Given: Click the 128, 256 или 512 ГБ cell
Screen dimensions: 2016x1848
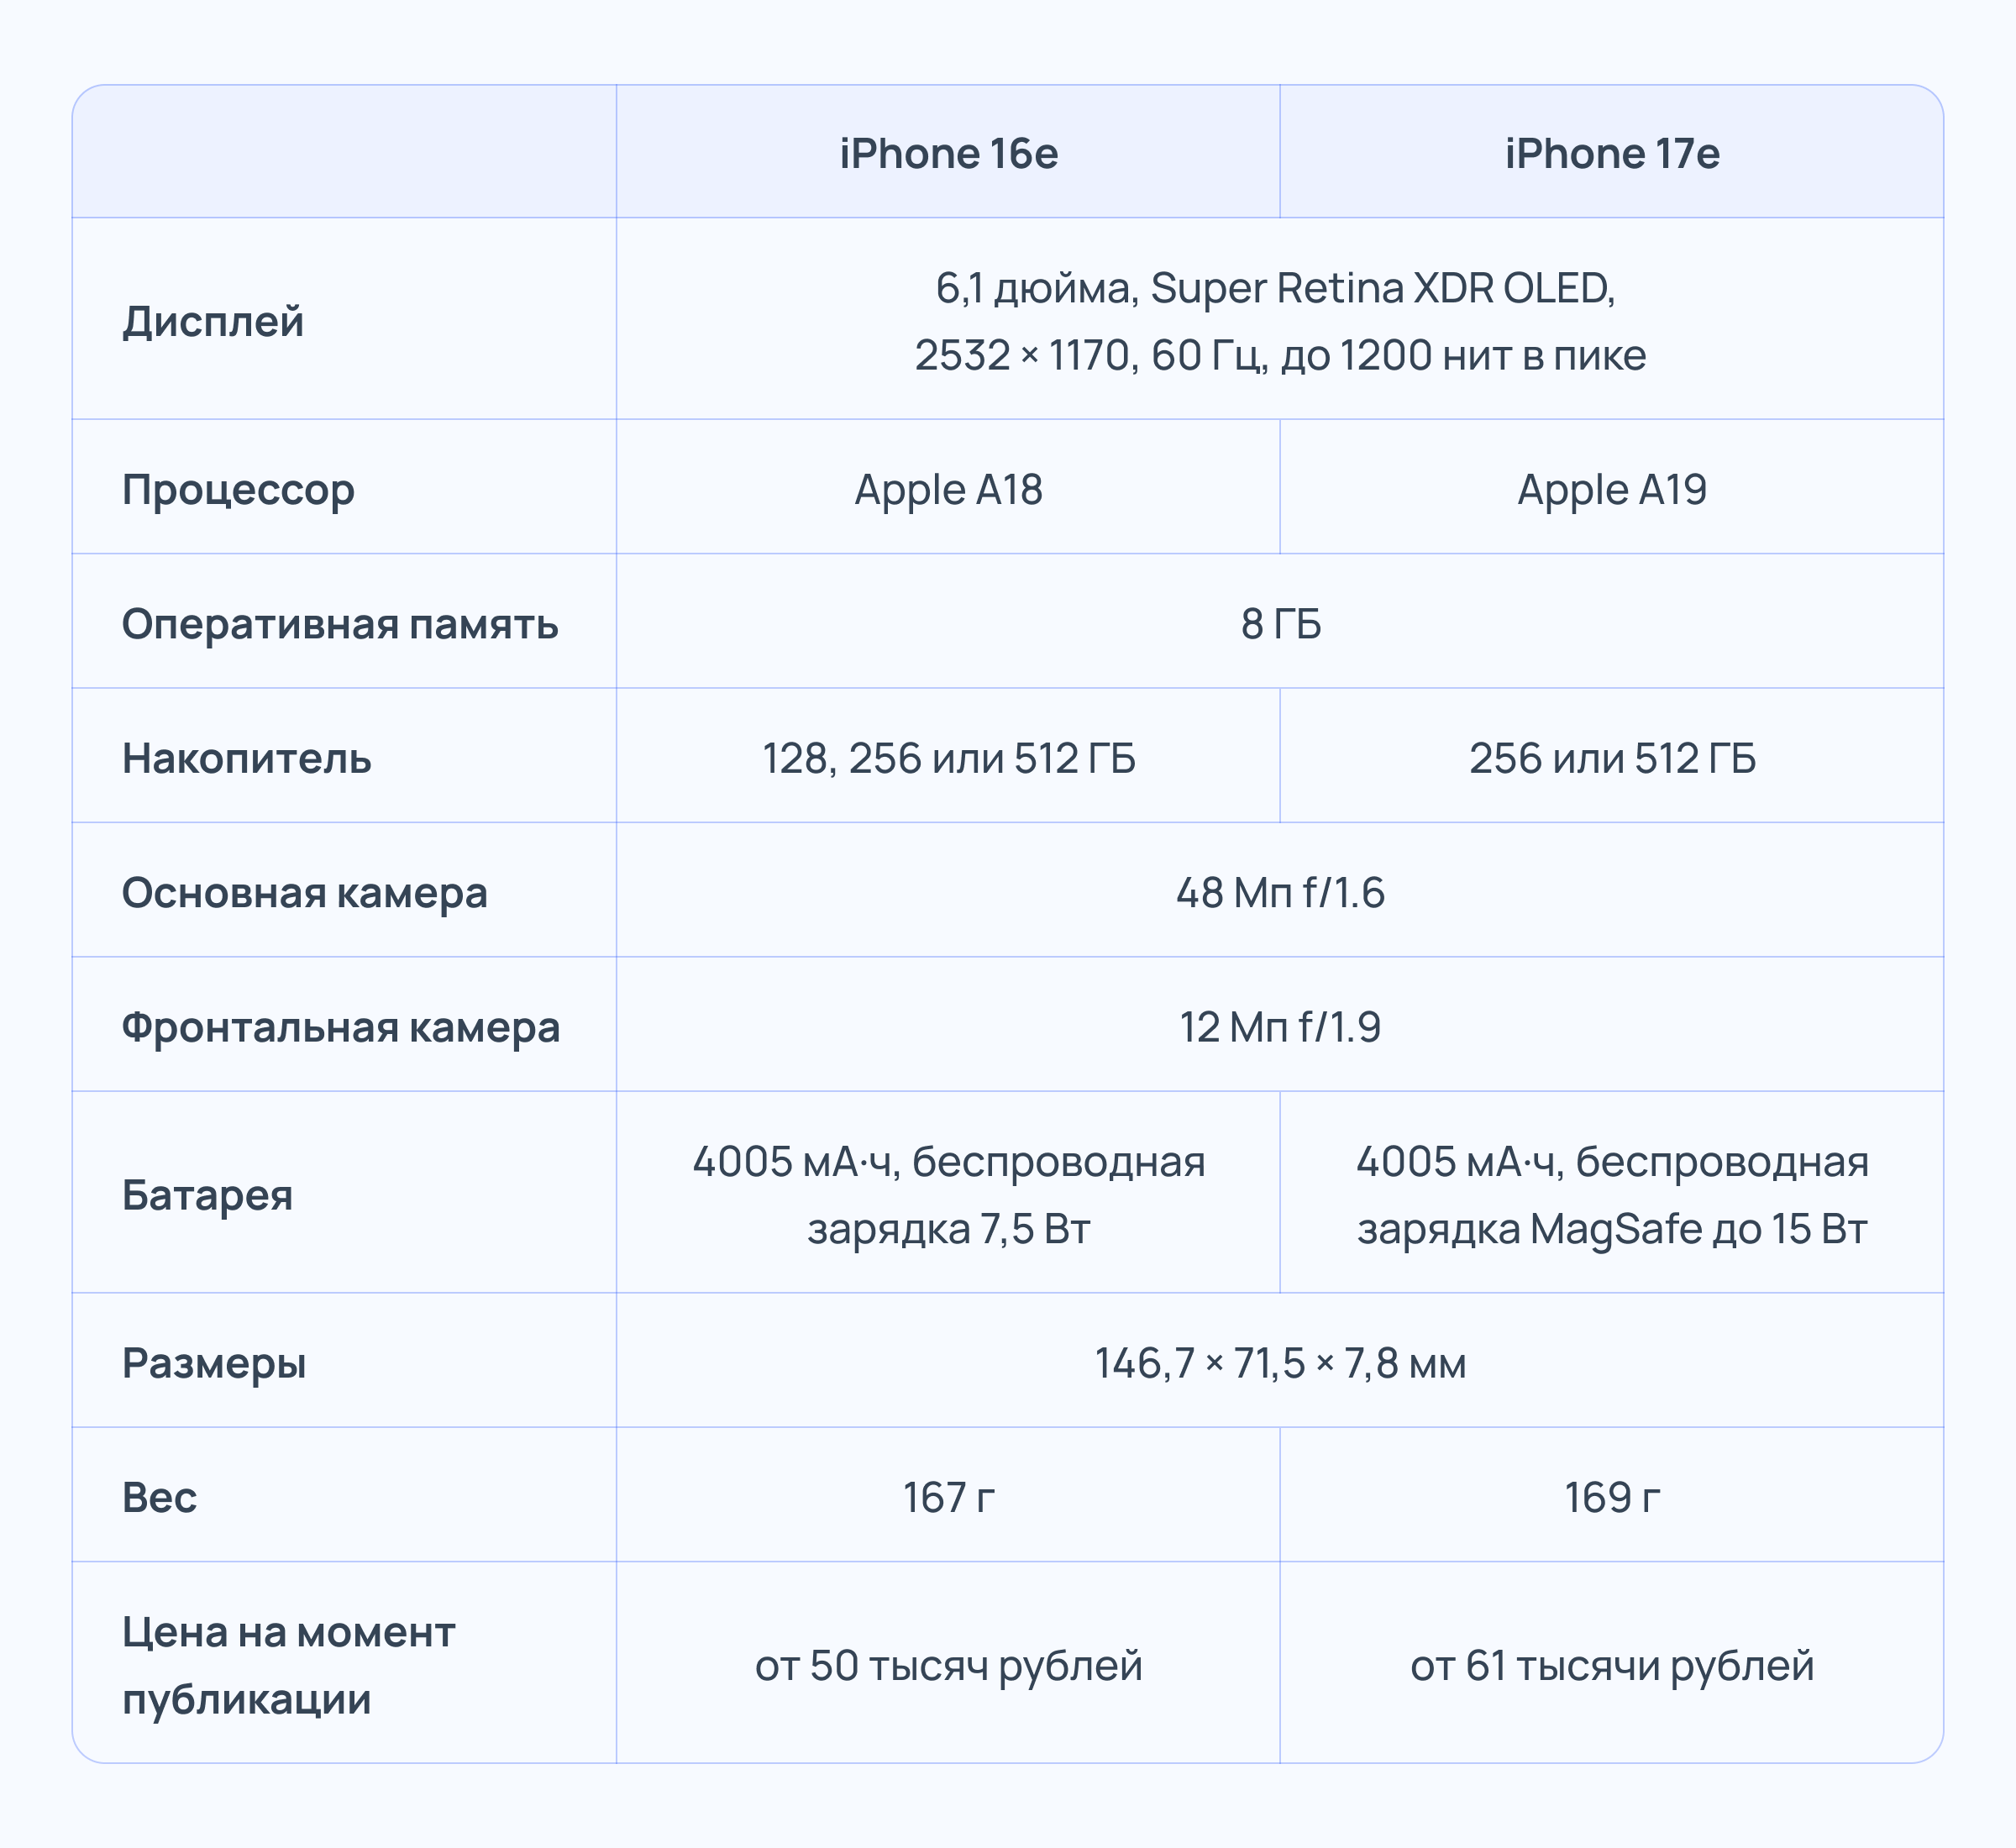Looking at the screenshot, I should [948, 758].
